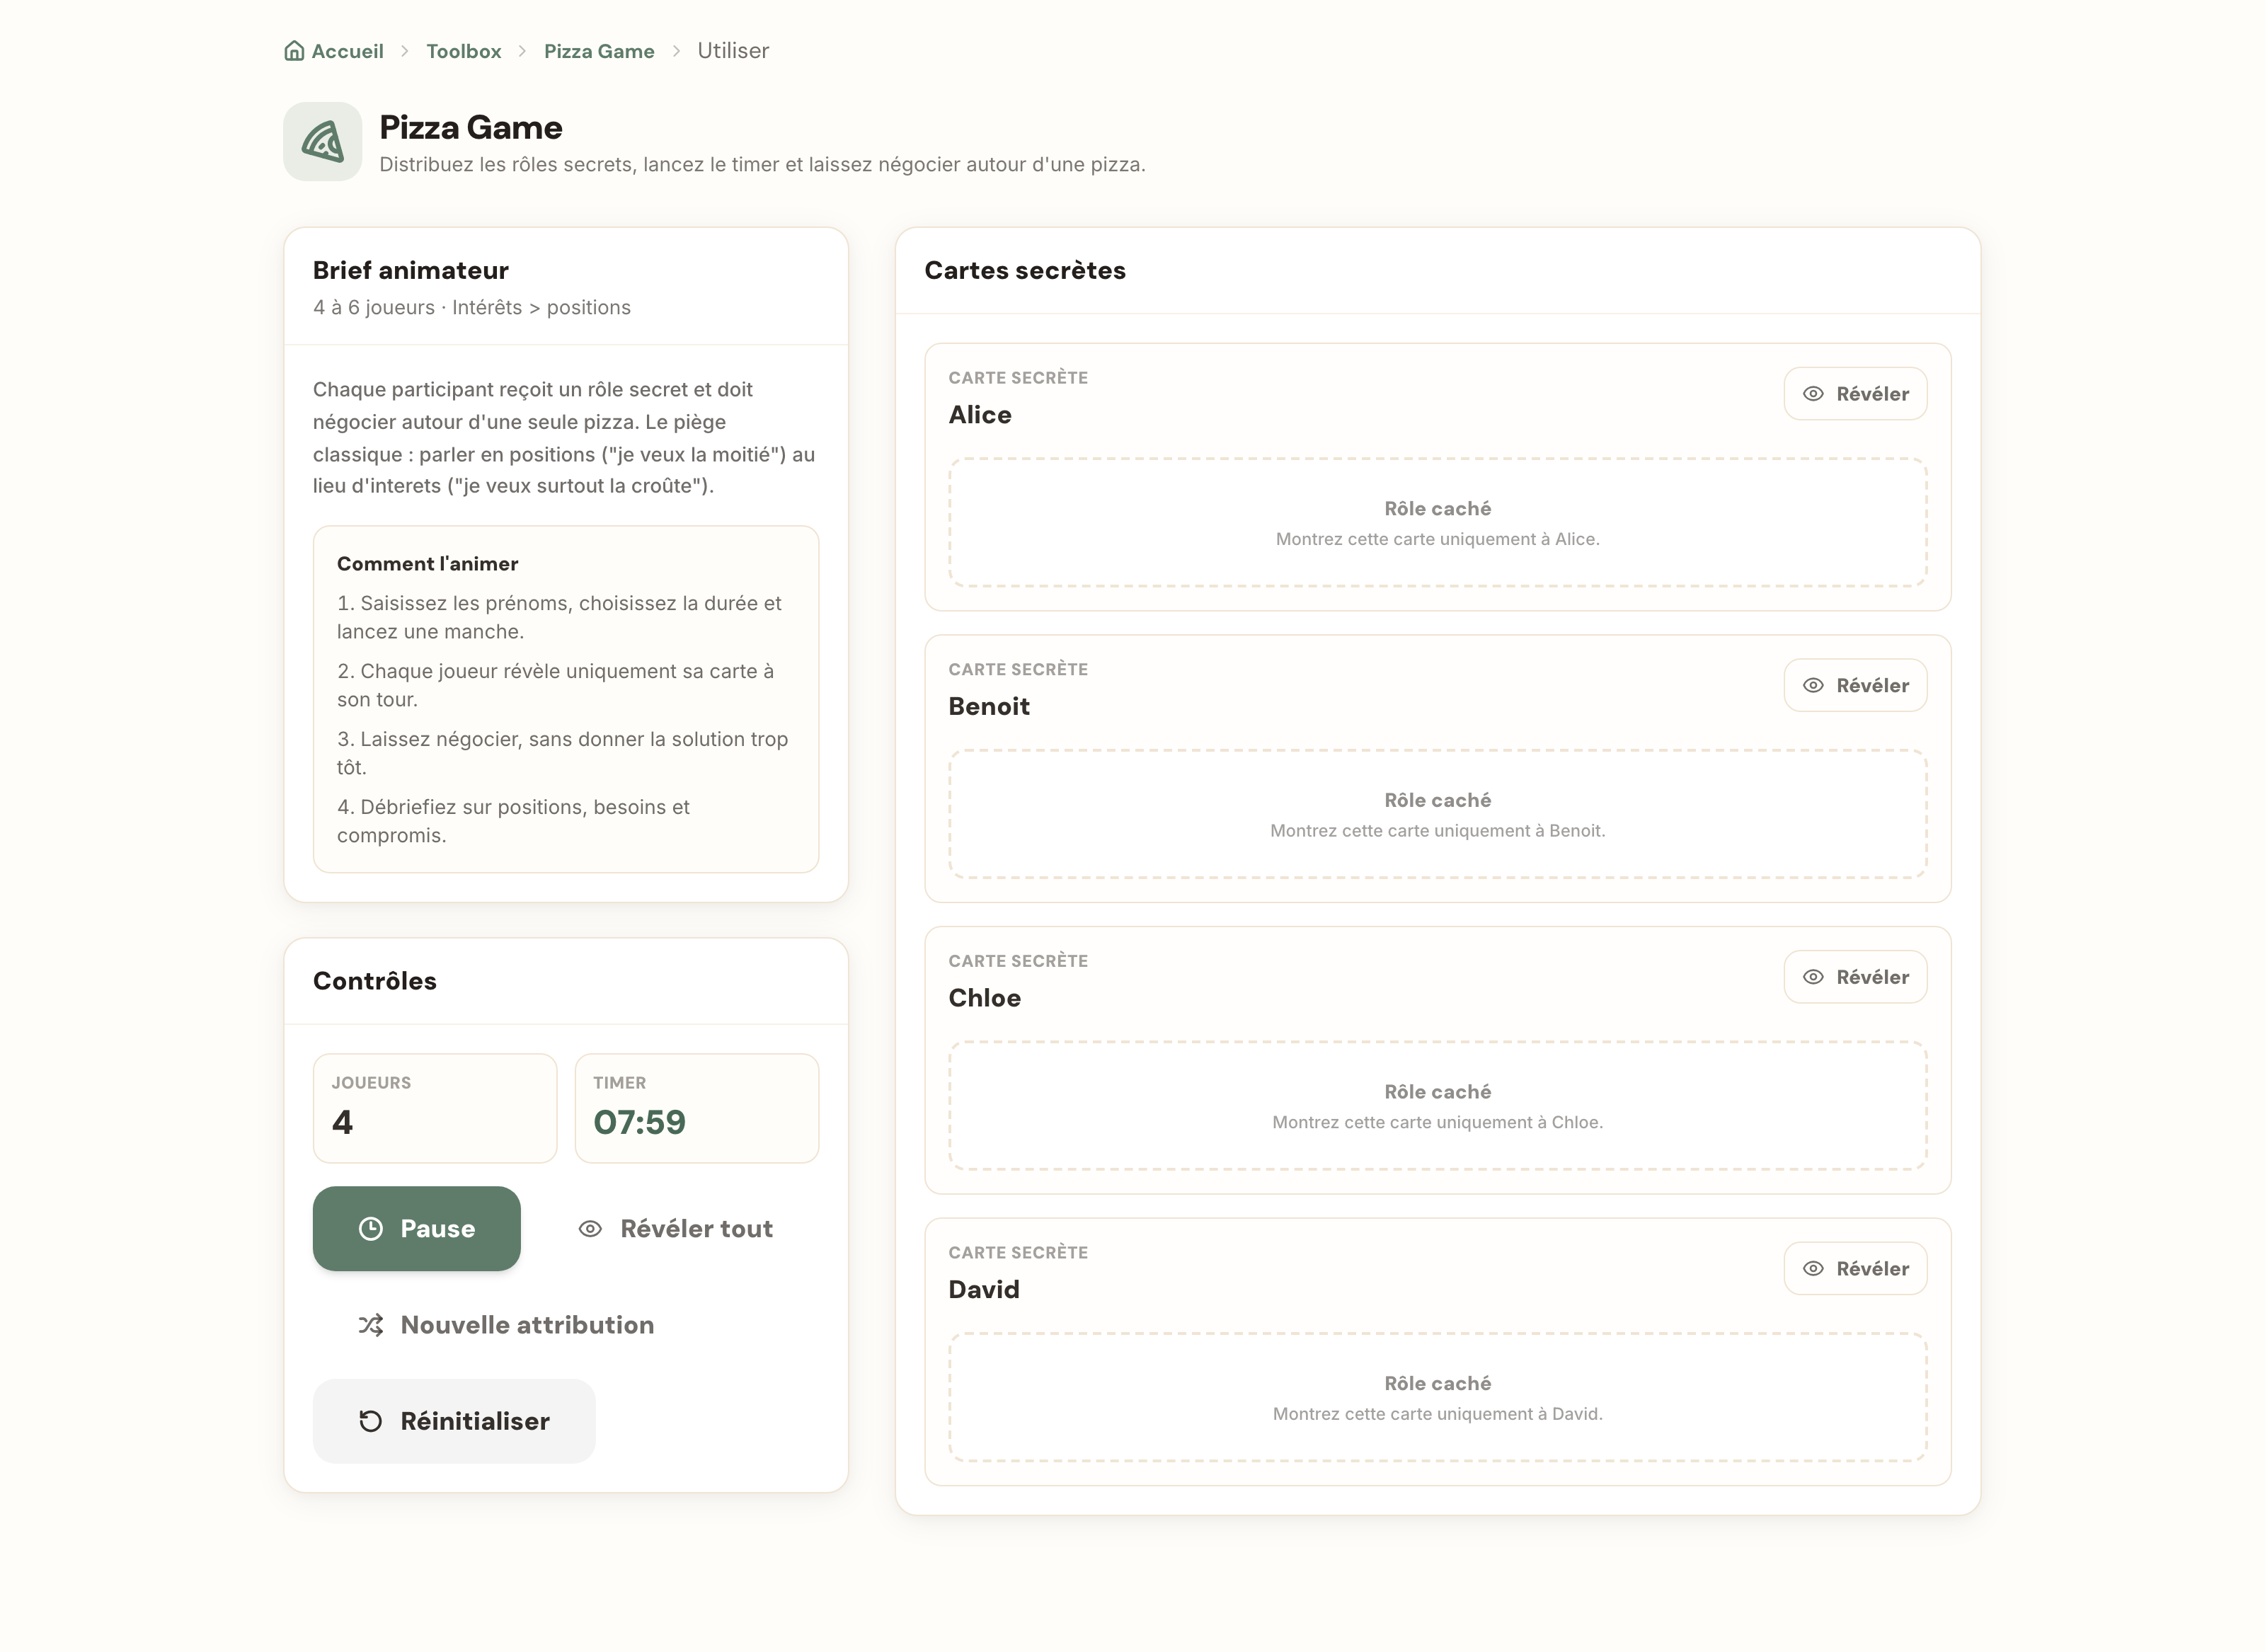
Task: Click the Pizza Game slice logo icon
Action: [x=323, y=142]
